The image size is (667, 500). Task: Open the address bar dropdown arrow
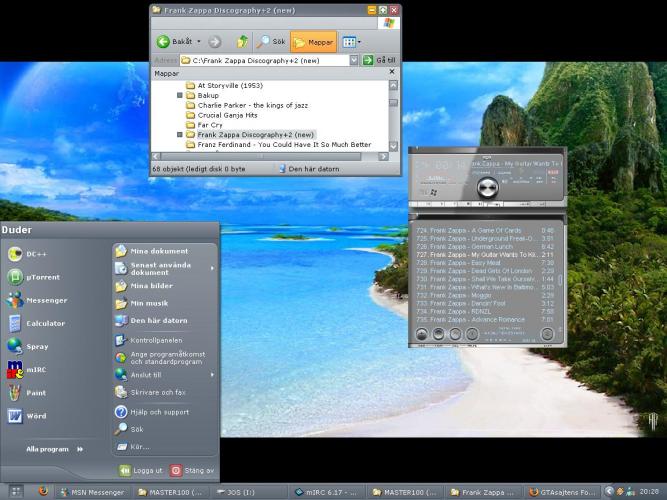(x=353, y=60)
